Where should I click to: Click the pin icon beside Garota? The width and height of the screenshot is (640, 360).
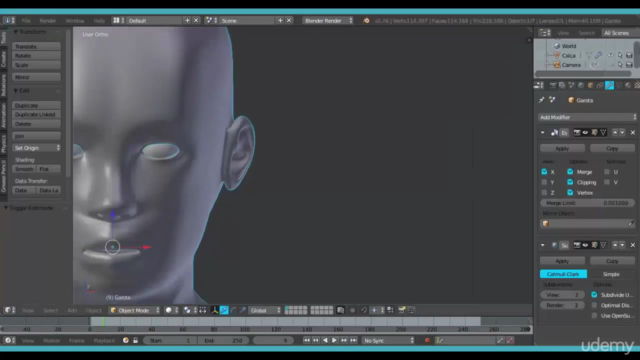[542, 100]
